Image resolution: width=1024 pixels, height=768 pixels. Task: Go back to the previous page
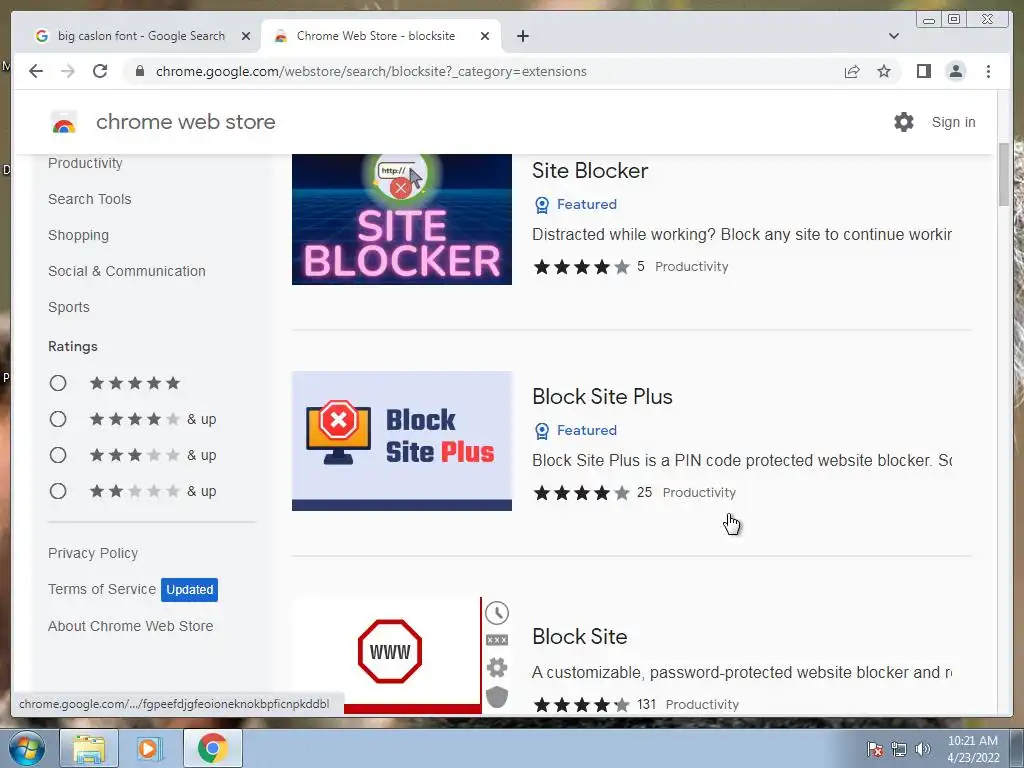tap(36, 71)
